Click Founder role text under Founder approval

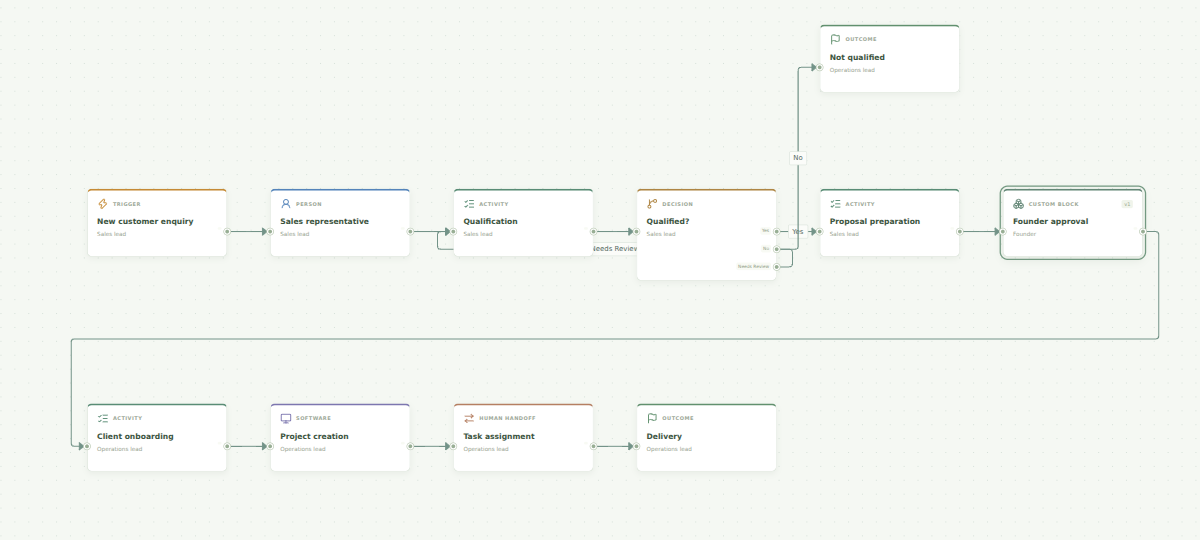tap(1024, 234)
